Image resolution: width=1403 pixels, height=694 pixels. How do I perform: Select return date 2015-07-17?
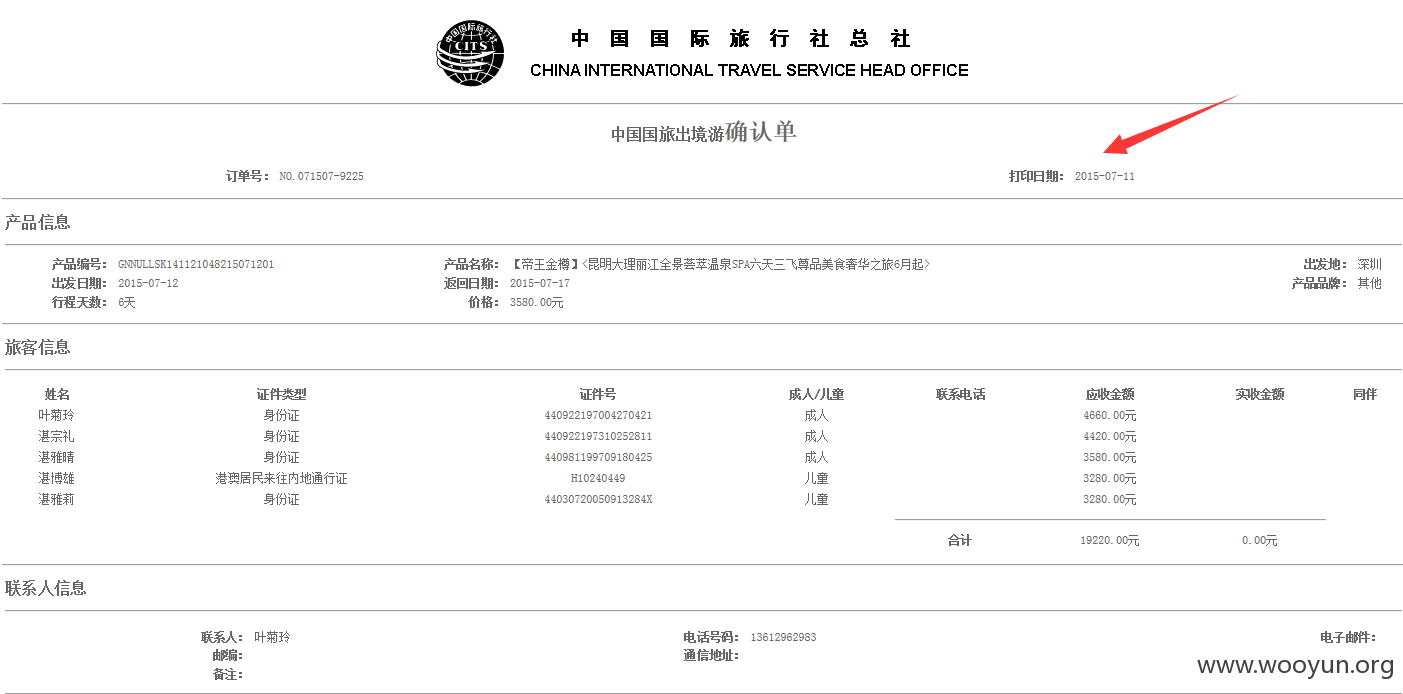(540, 283)
